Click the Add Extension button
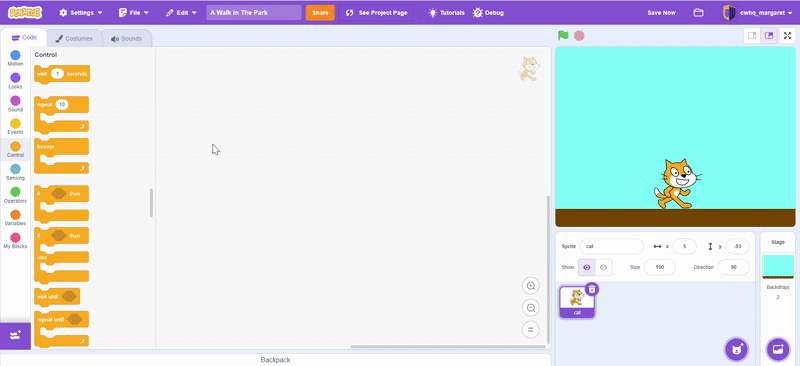The image size is (800, 366). 15,336
